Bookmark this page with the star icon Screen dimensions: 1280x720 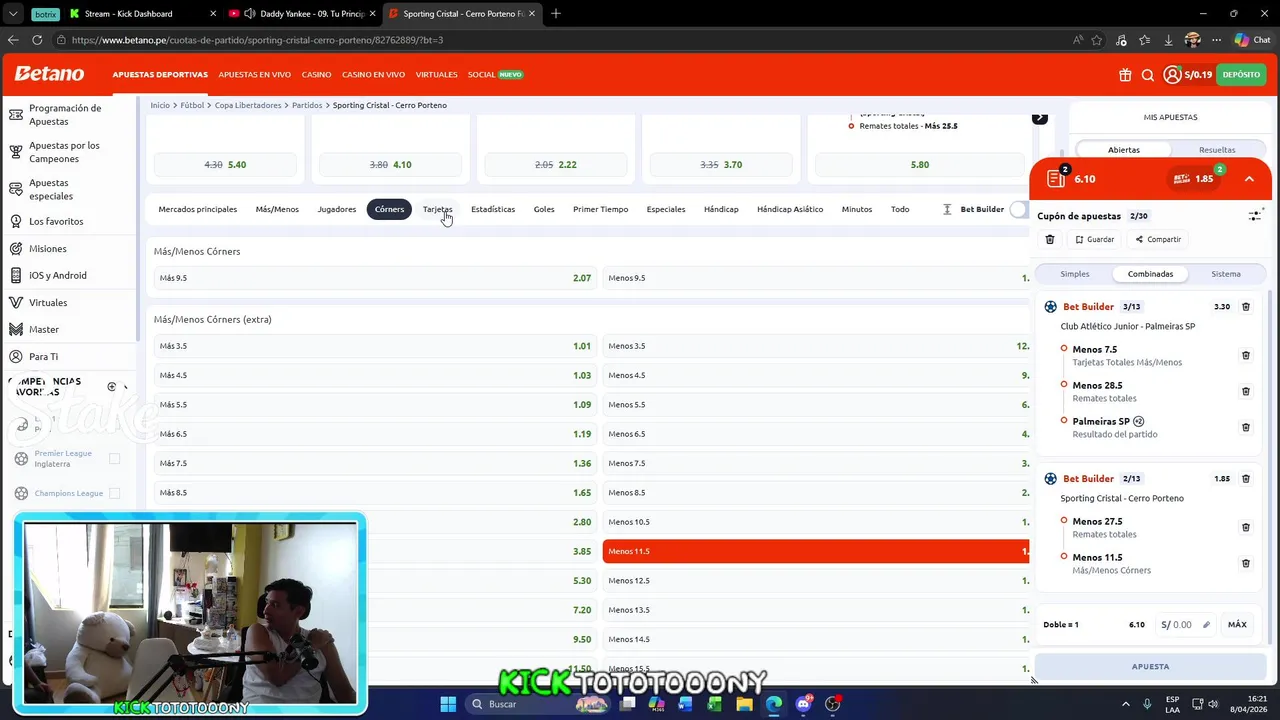click(x=1097, y=40)
